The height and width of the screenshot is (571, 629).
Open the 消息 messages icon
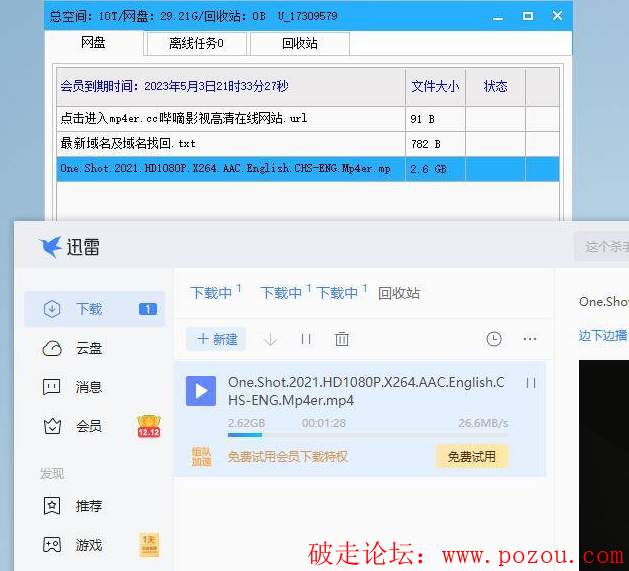coord(52,387)
